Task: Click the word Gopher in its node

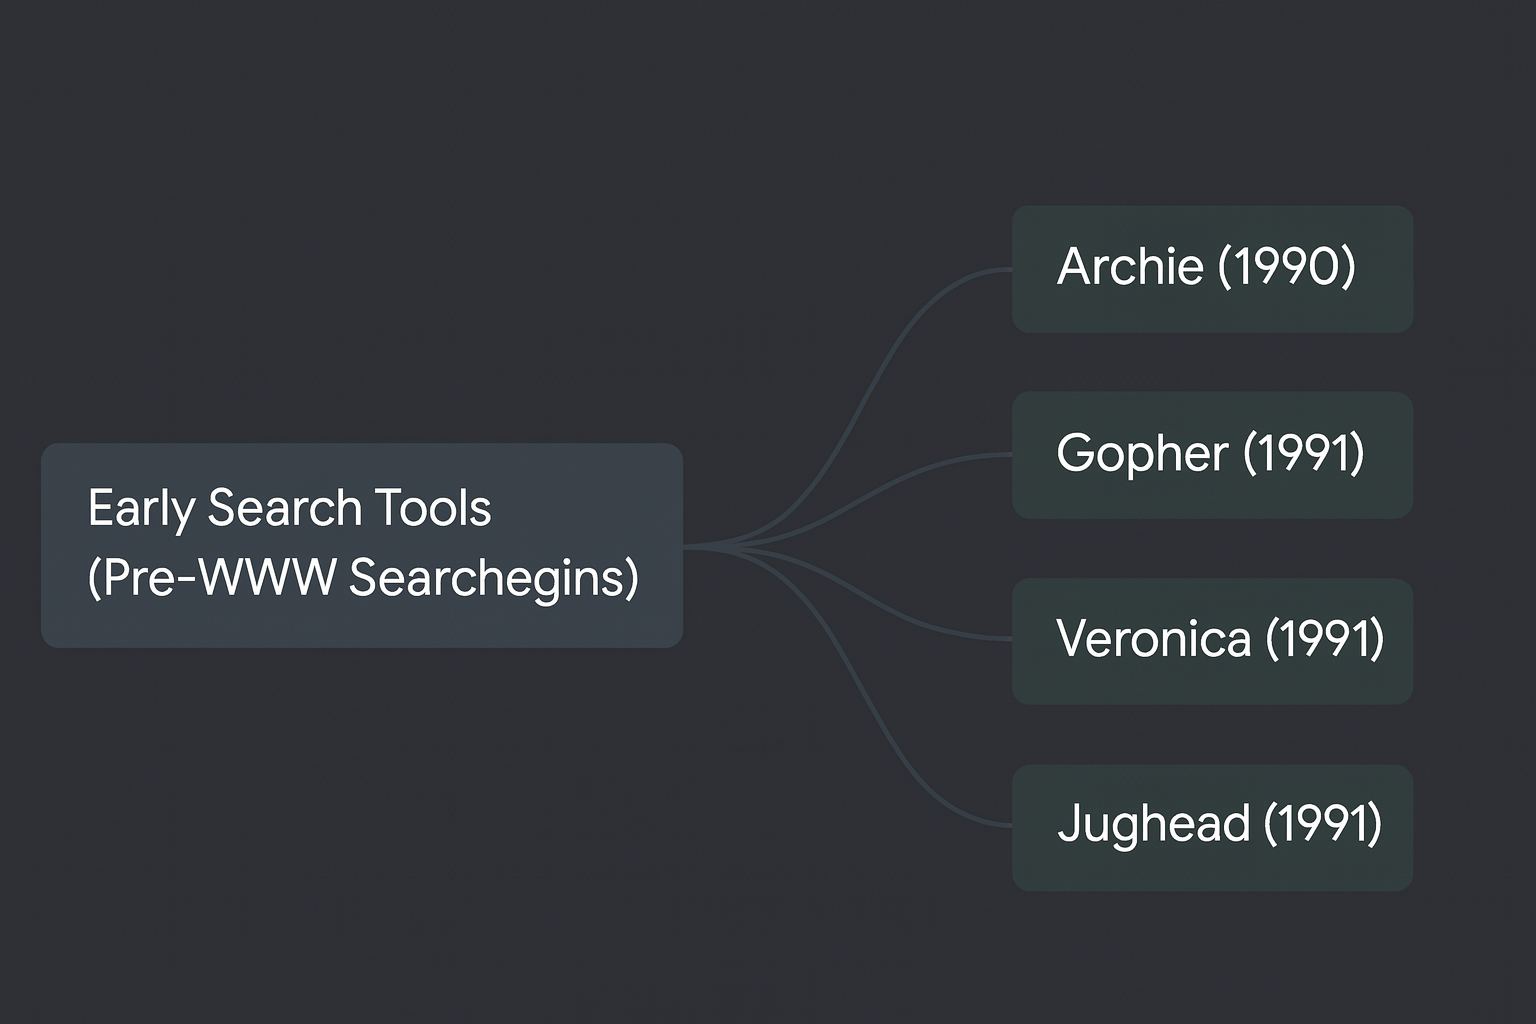Action: [x=1142, y=454]
